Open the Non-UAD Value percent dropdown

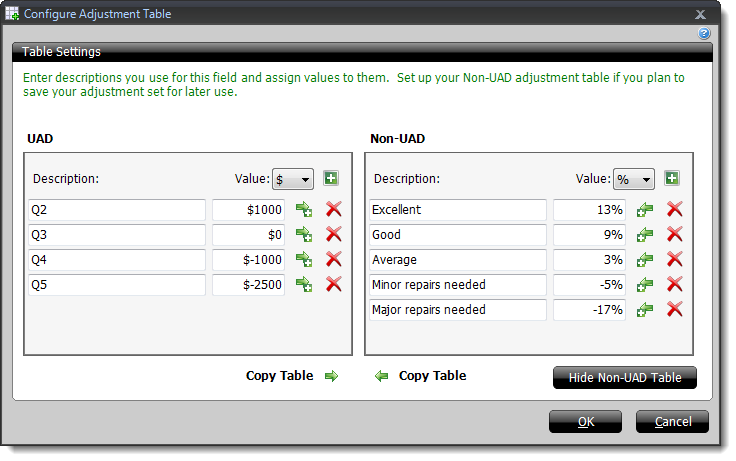coord(634,179)
